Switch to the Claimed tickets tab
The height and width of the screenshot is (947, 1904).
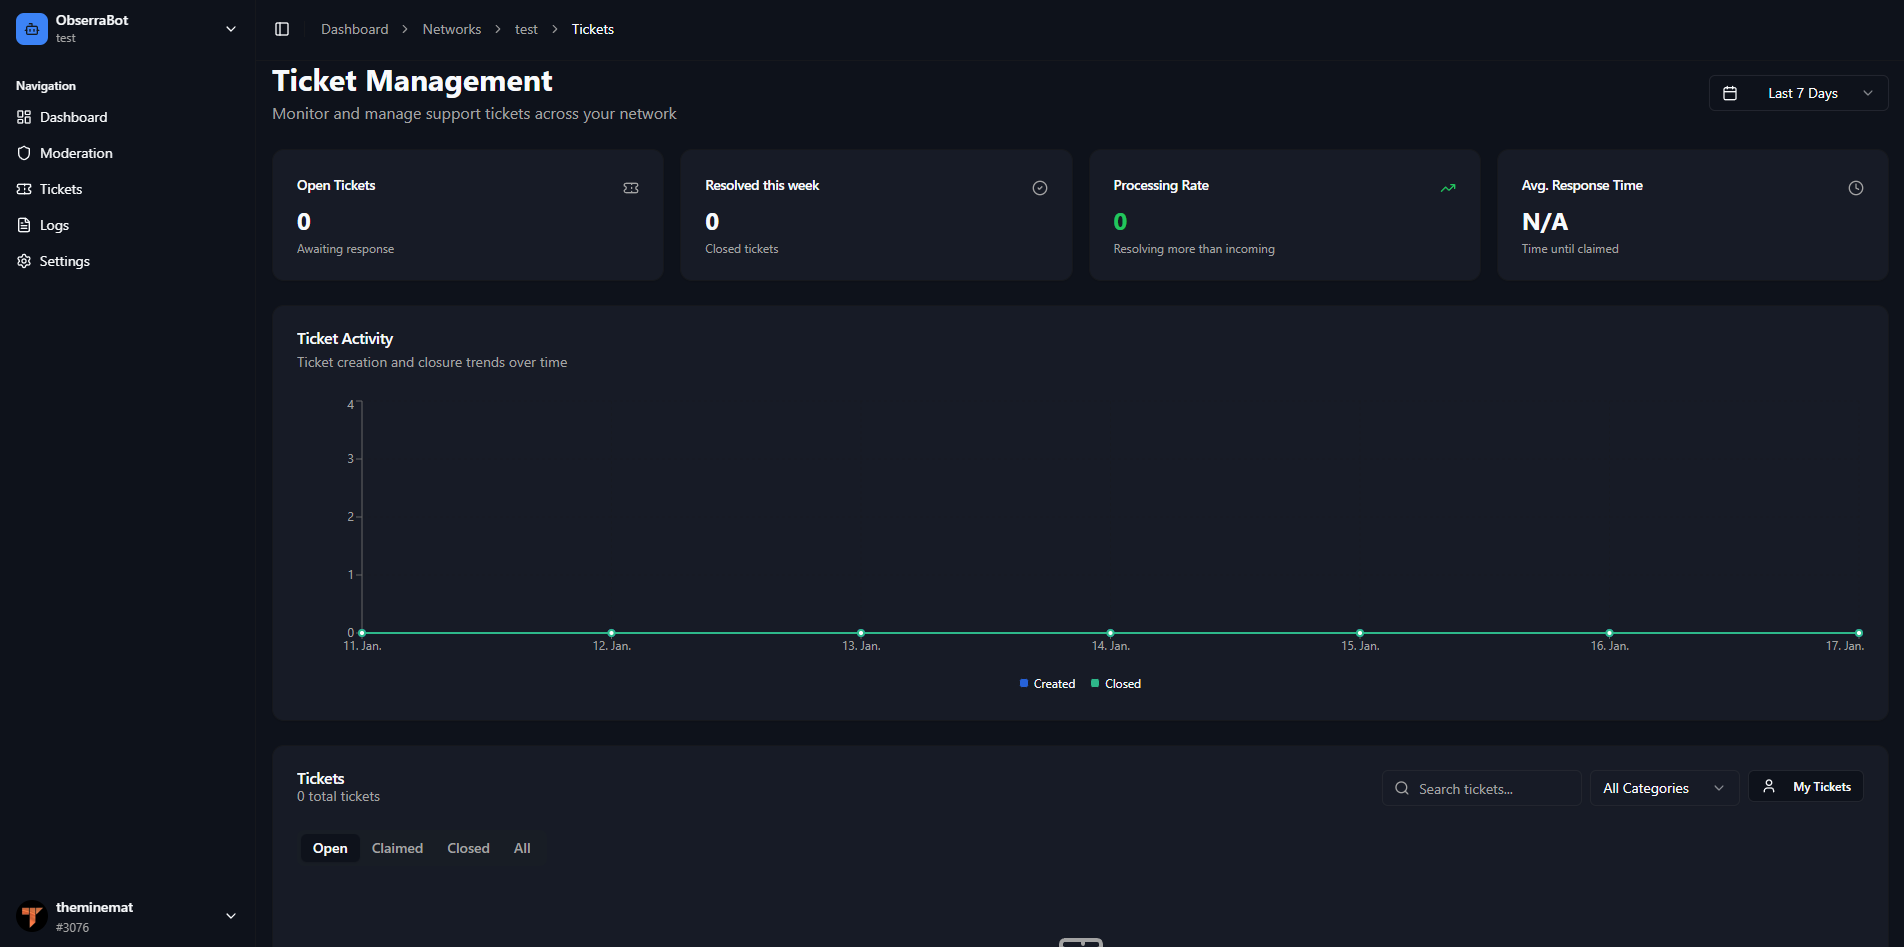tap(397, 848)
